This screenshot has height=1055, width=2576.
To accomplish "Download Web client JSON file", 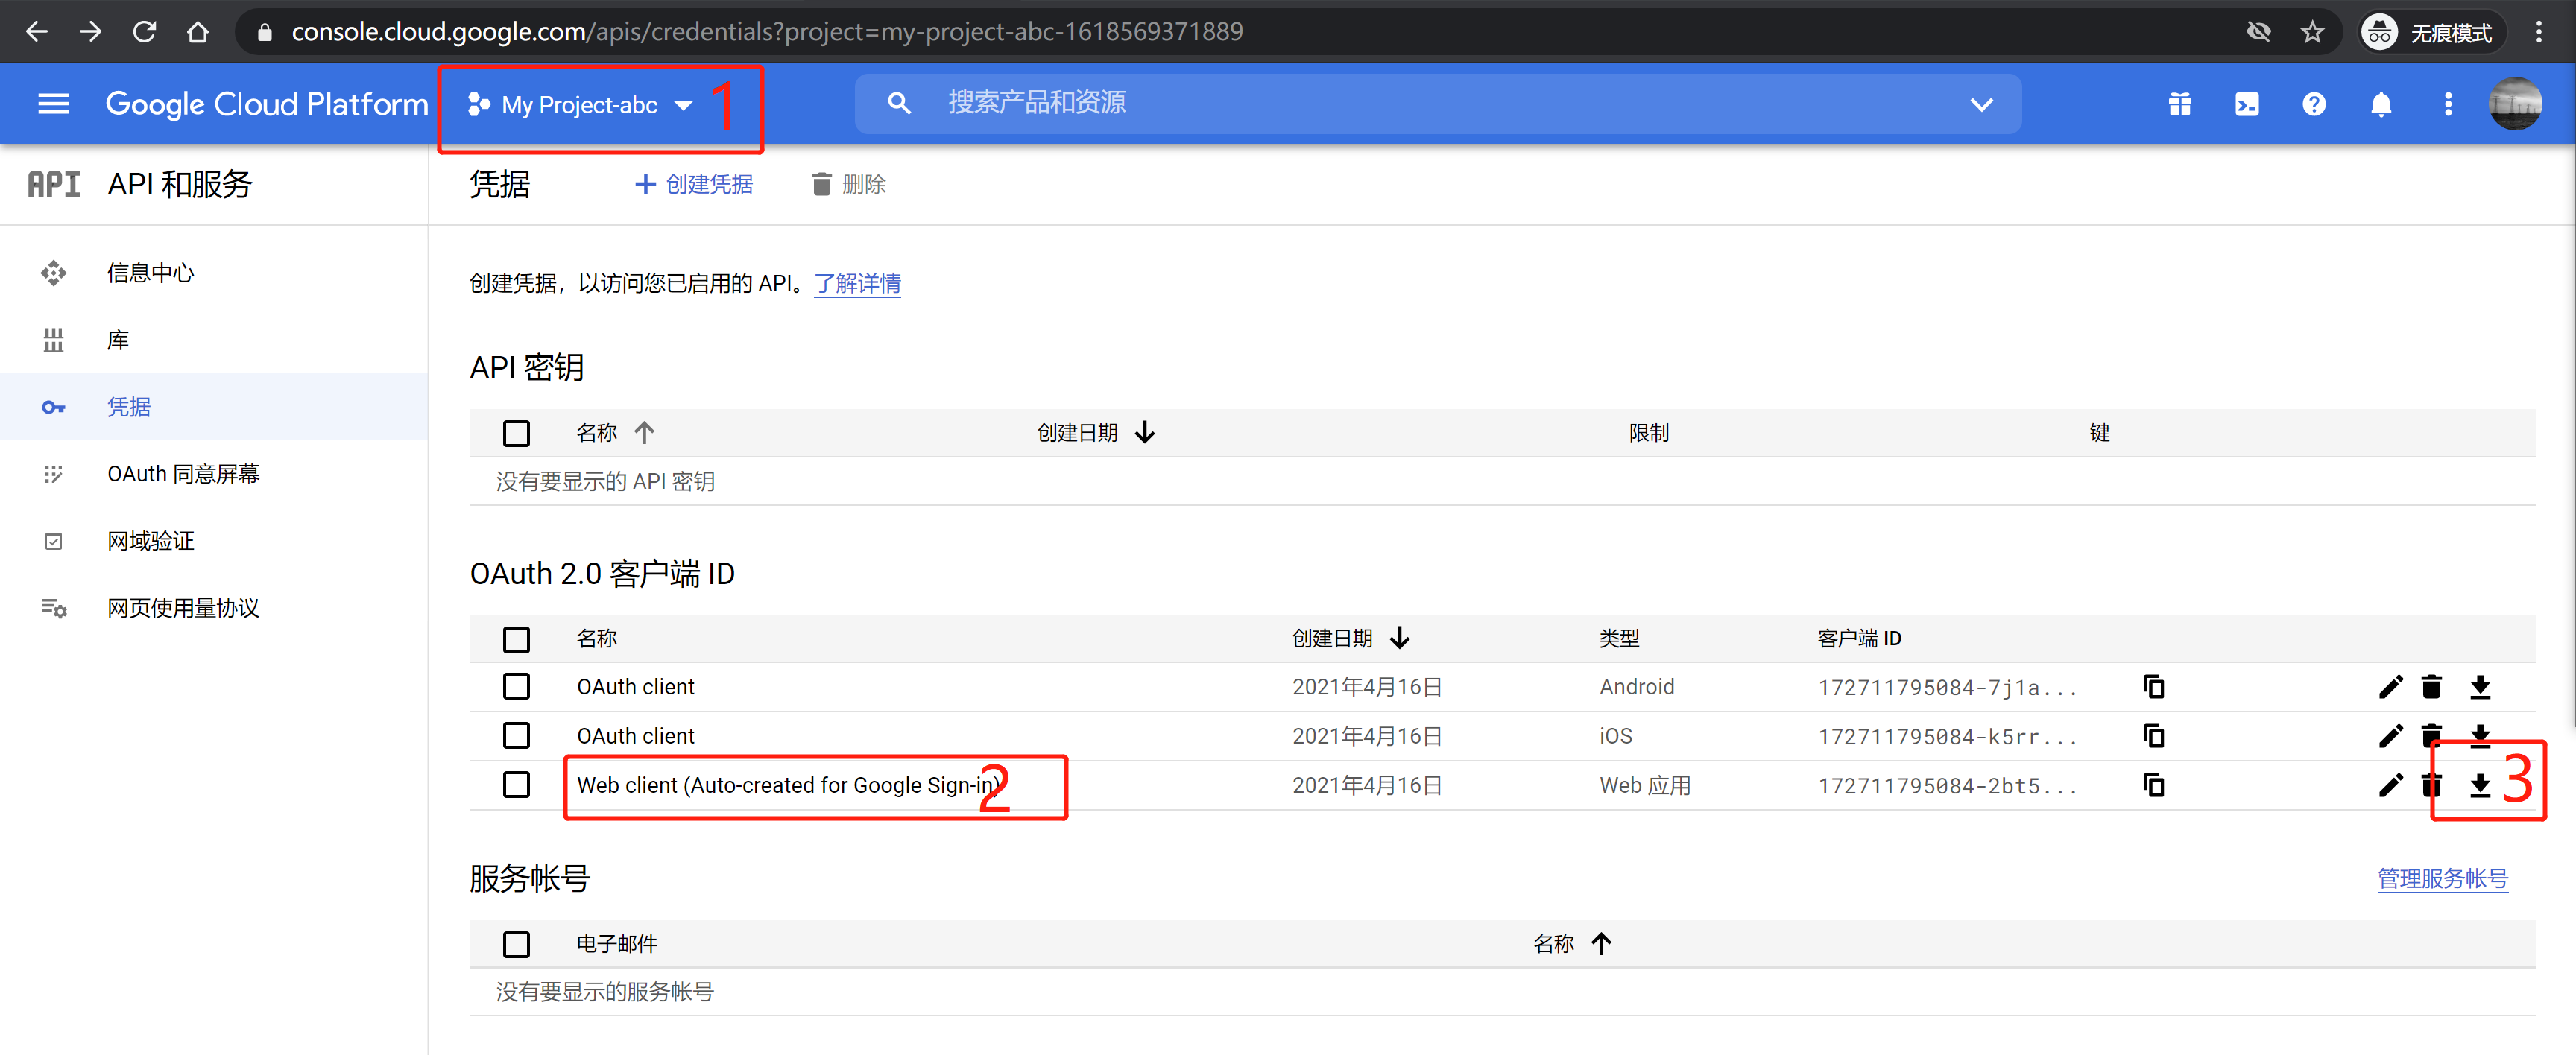I will (2480, 785).
